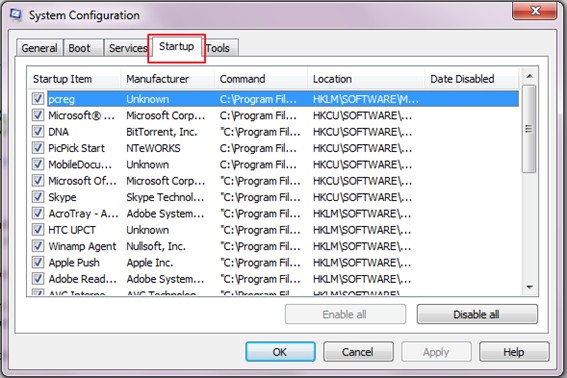
Task: Click the startup list scrollbar thumb
Action: [x=529, y=129]
